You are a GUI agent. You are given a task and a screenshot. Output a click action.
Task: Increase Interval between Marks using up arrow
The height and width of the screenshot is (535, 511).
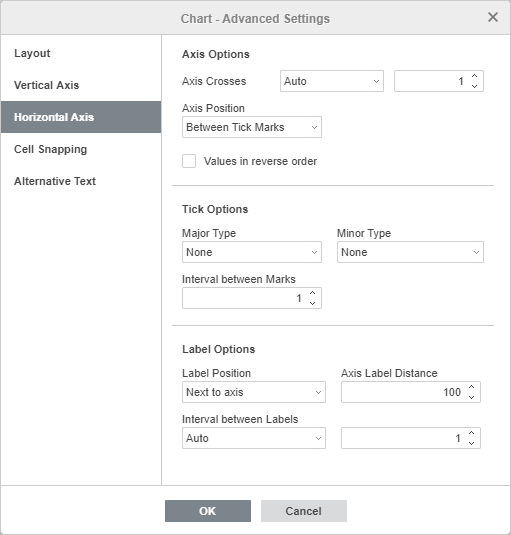312,293
